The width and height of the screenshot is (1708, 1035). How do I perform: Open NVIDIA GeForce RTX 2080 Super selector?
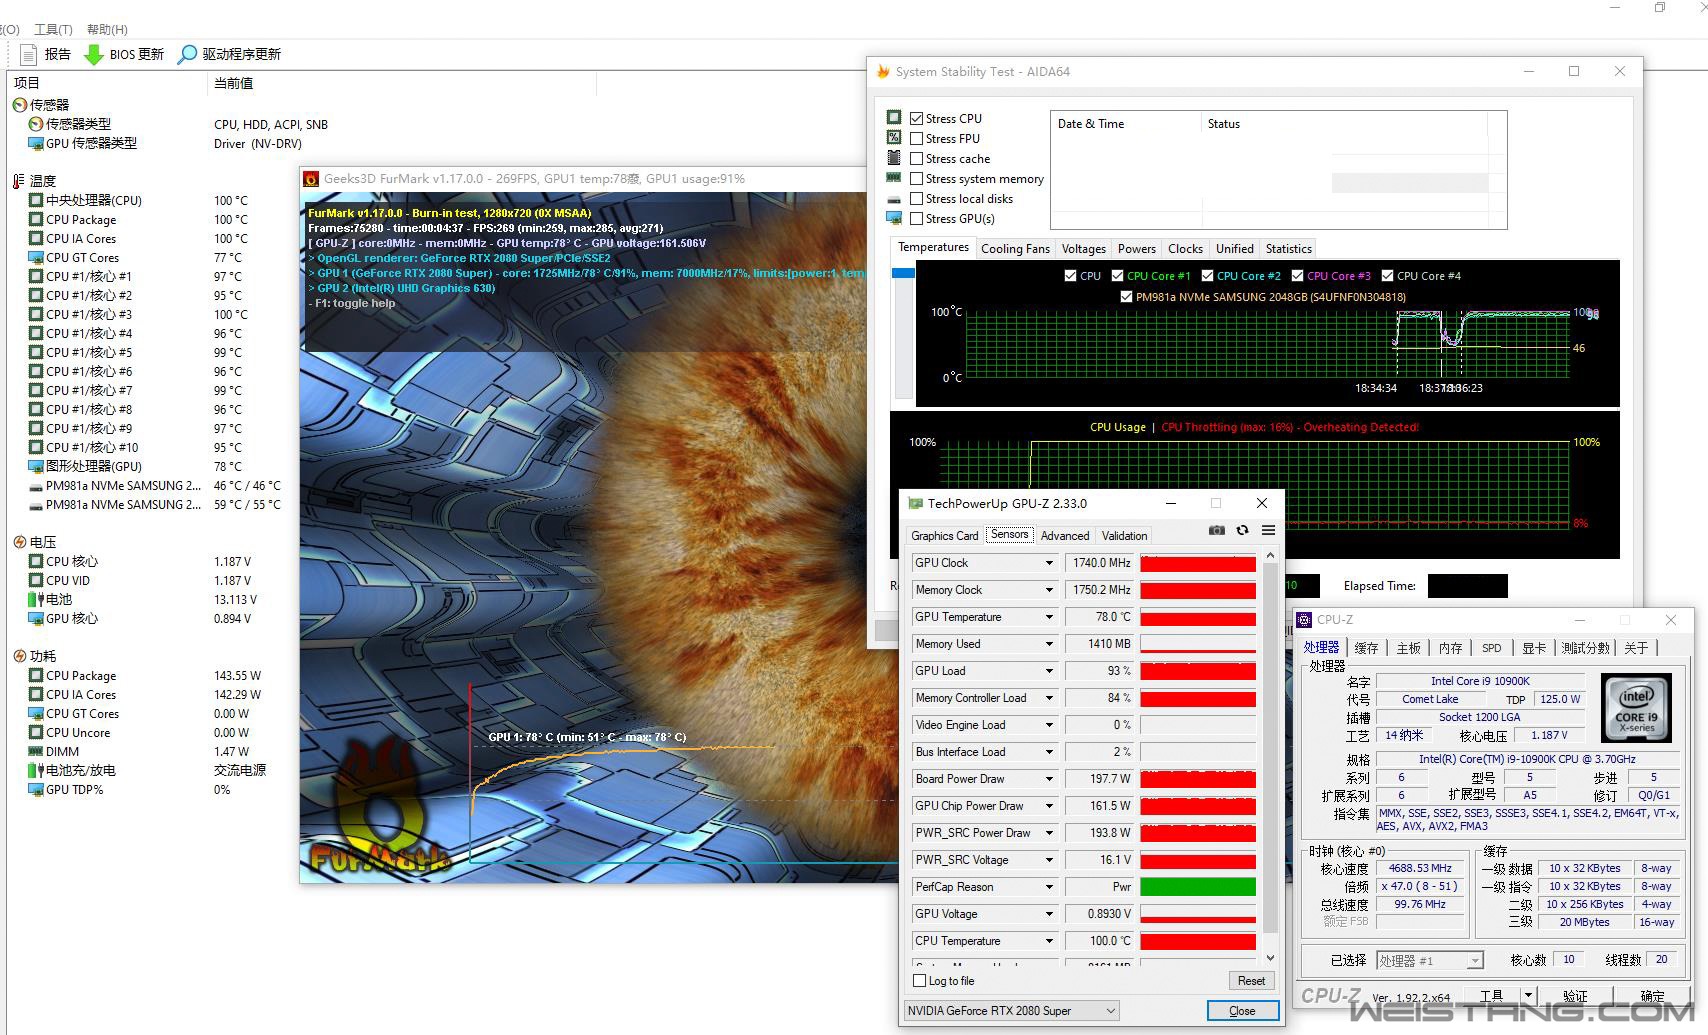(1011, 1011)
